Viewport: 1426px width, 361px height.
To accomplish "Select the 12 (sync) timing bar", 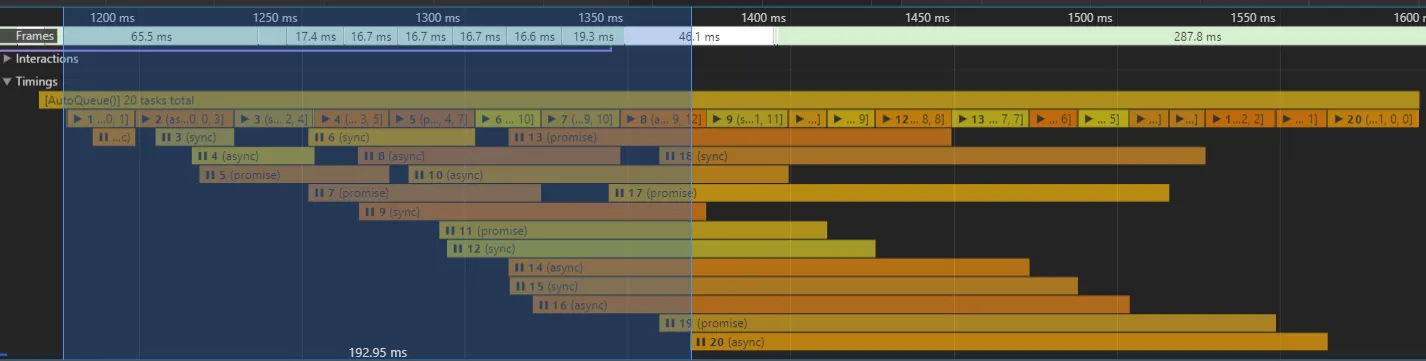I will 661,249.
